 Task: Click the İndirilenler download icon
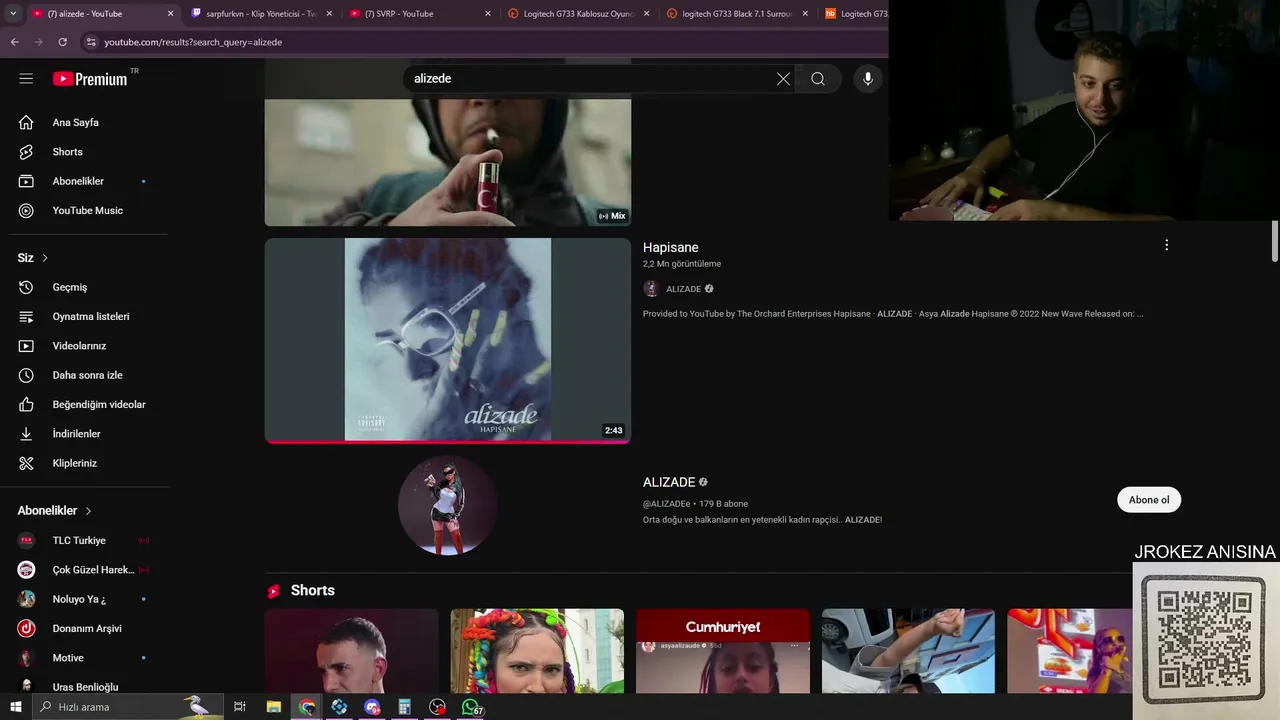pos(27,434)
